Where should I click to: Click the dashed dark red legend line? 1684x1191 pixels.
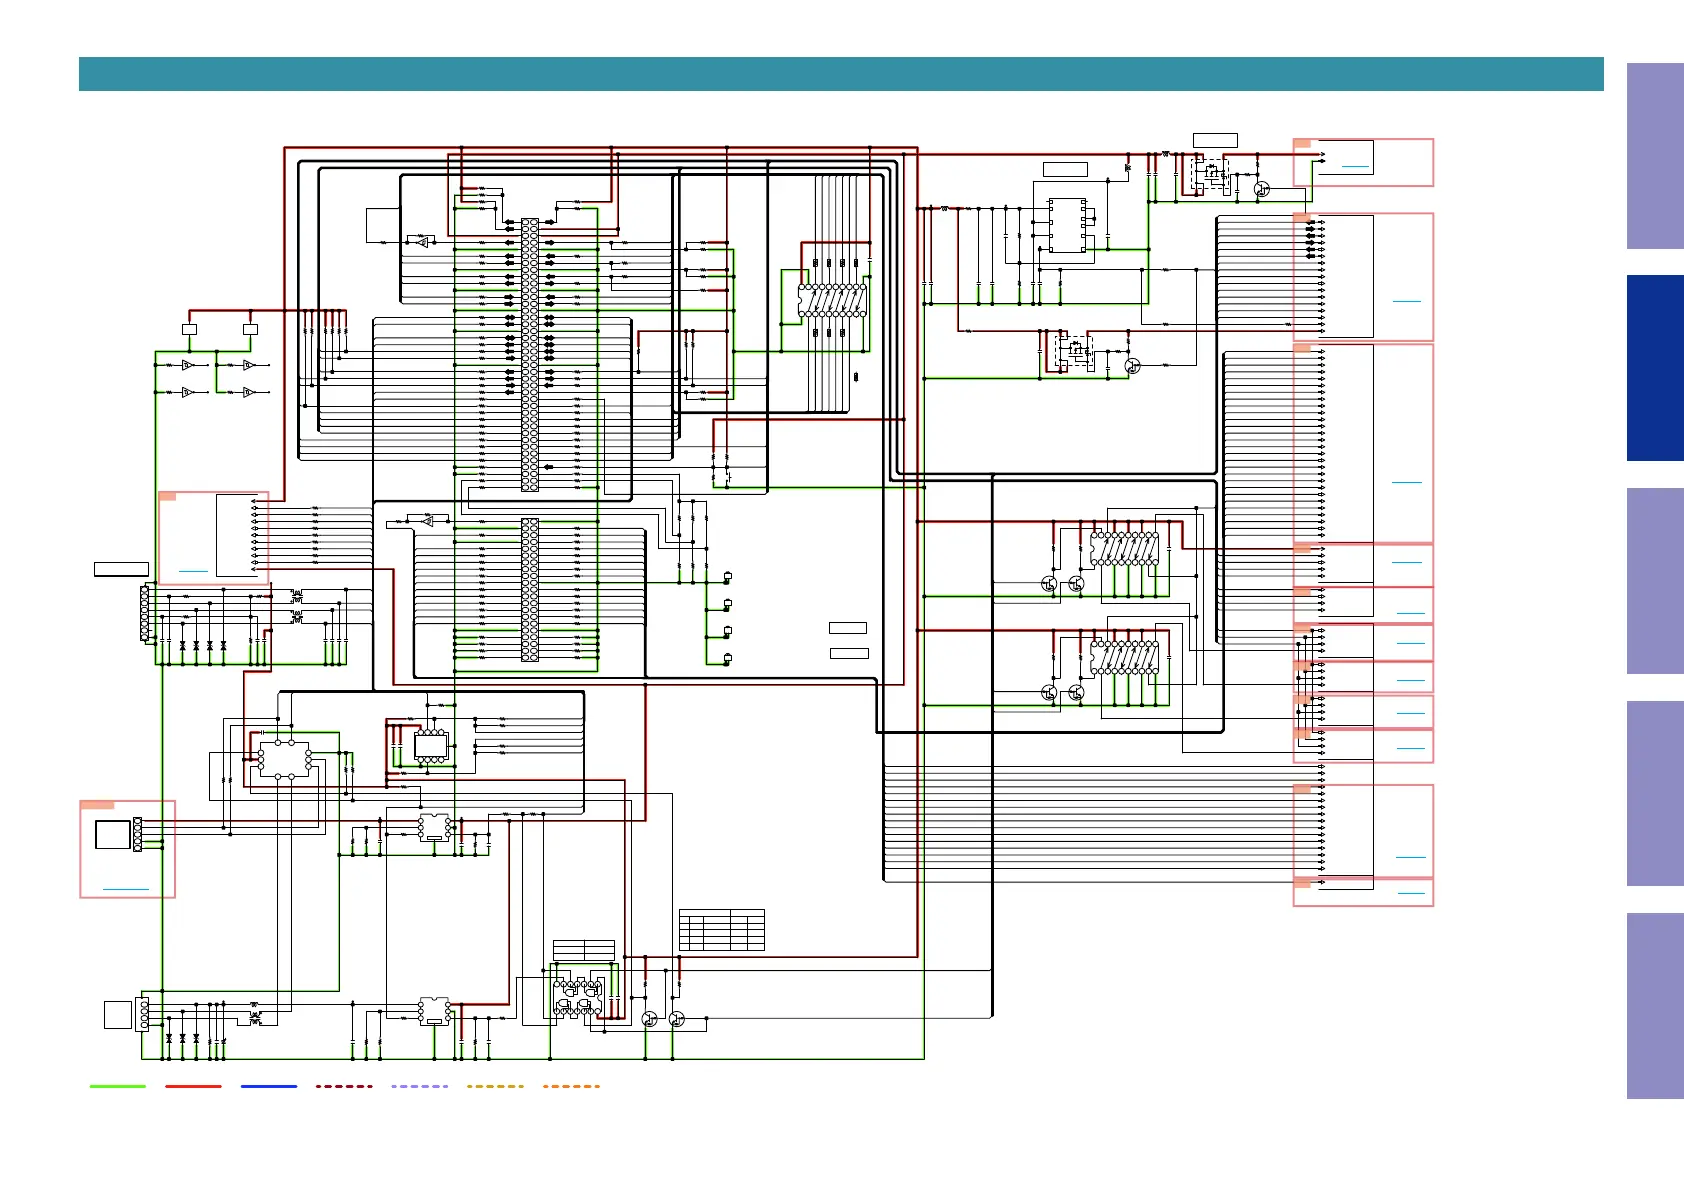click(344, 1086)
